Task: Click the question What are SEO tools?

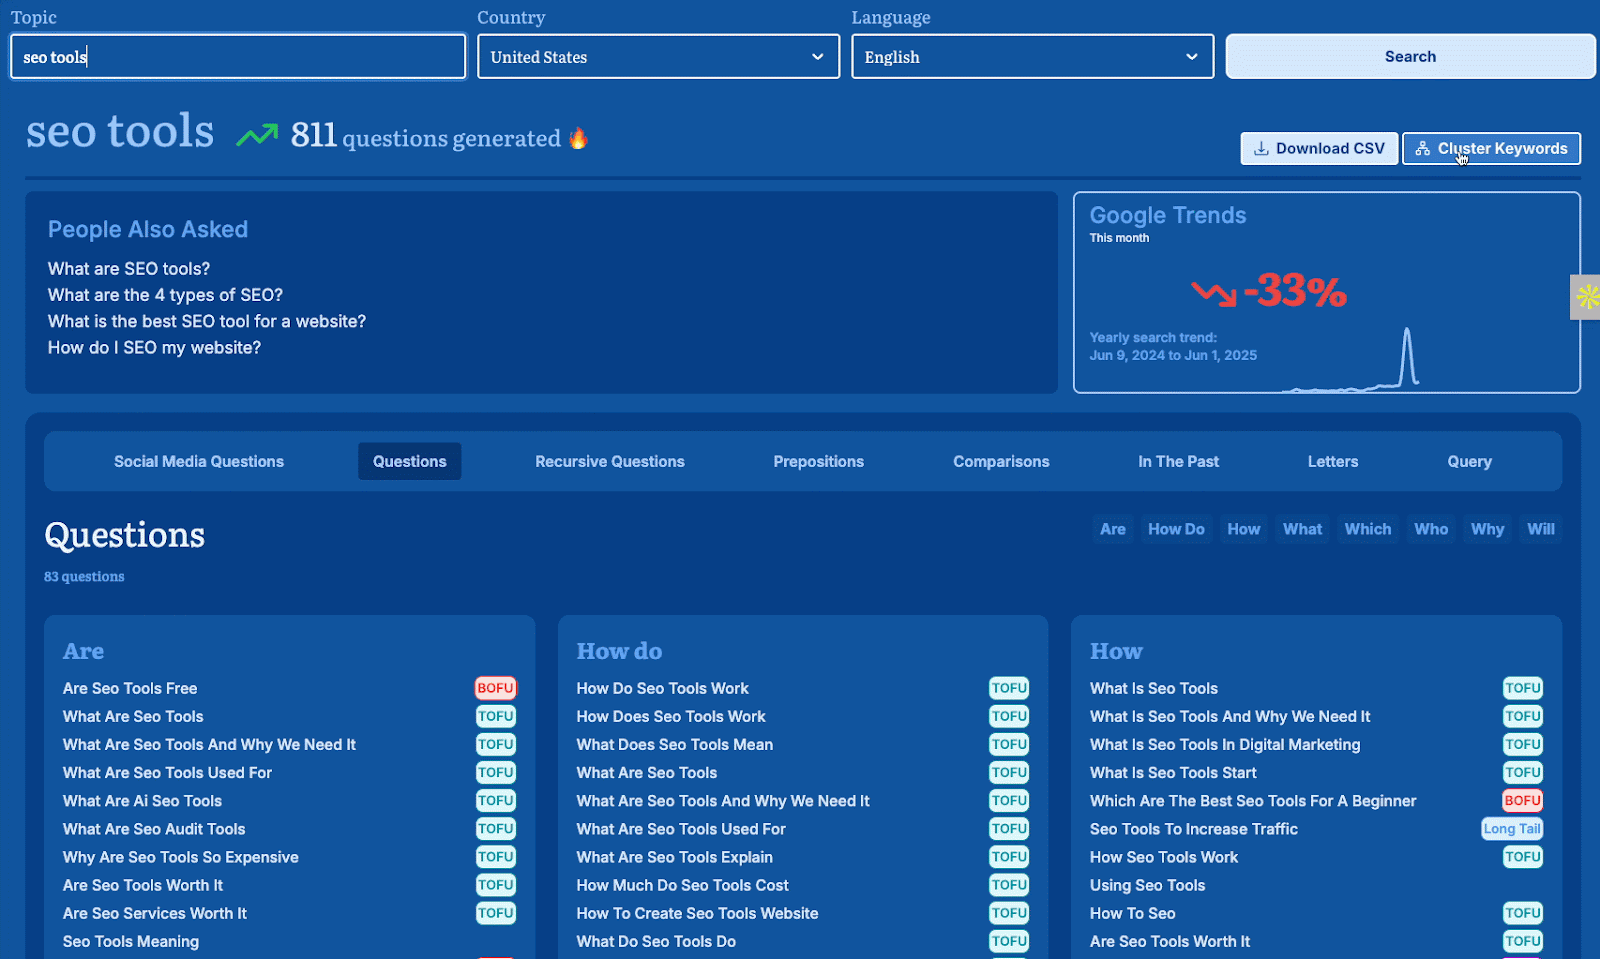Action: coord(129,269)
